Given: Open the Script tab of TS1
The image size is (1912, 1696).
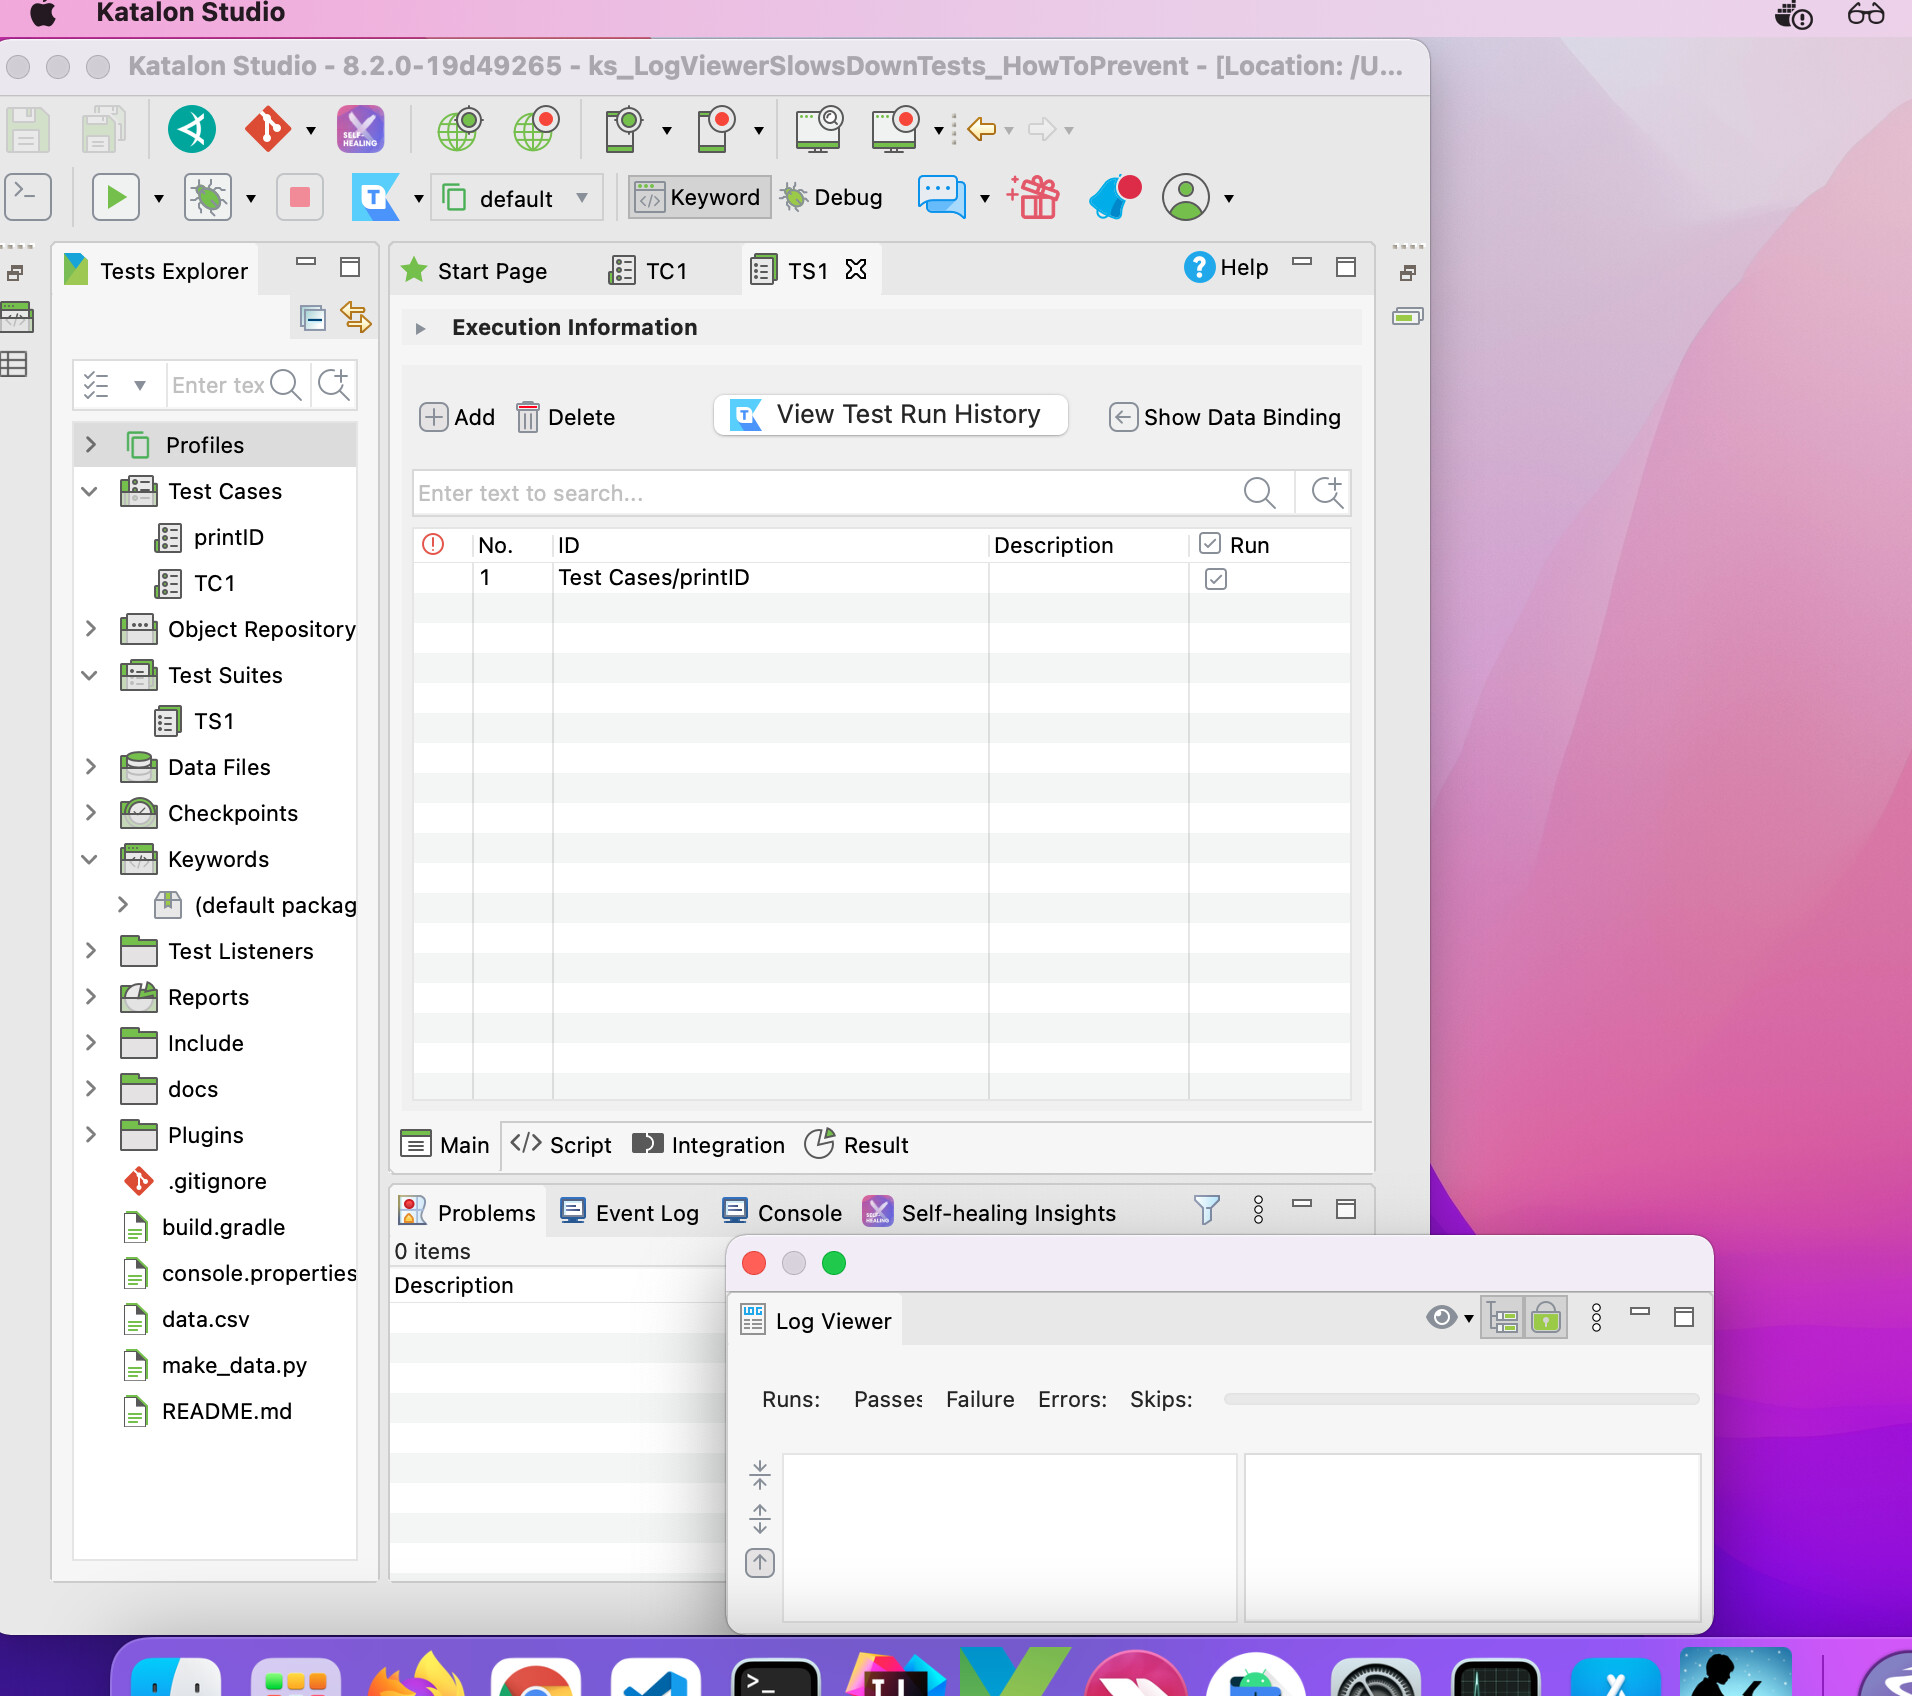Looking at the screenshot, I should click(561, 1144).
